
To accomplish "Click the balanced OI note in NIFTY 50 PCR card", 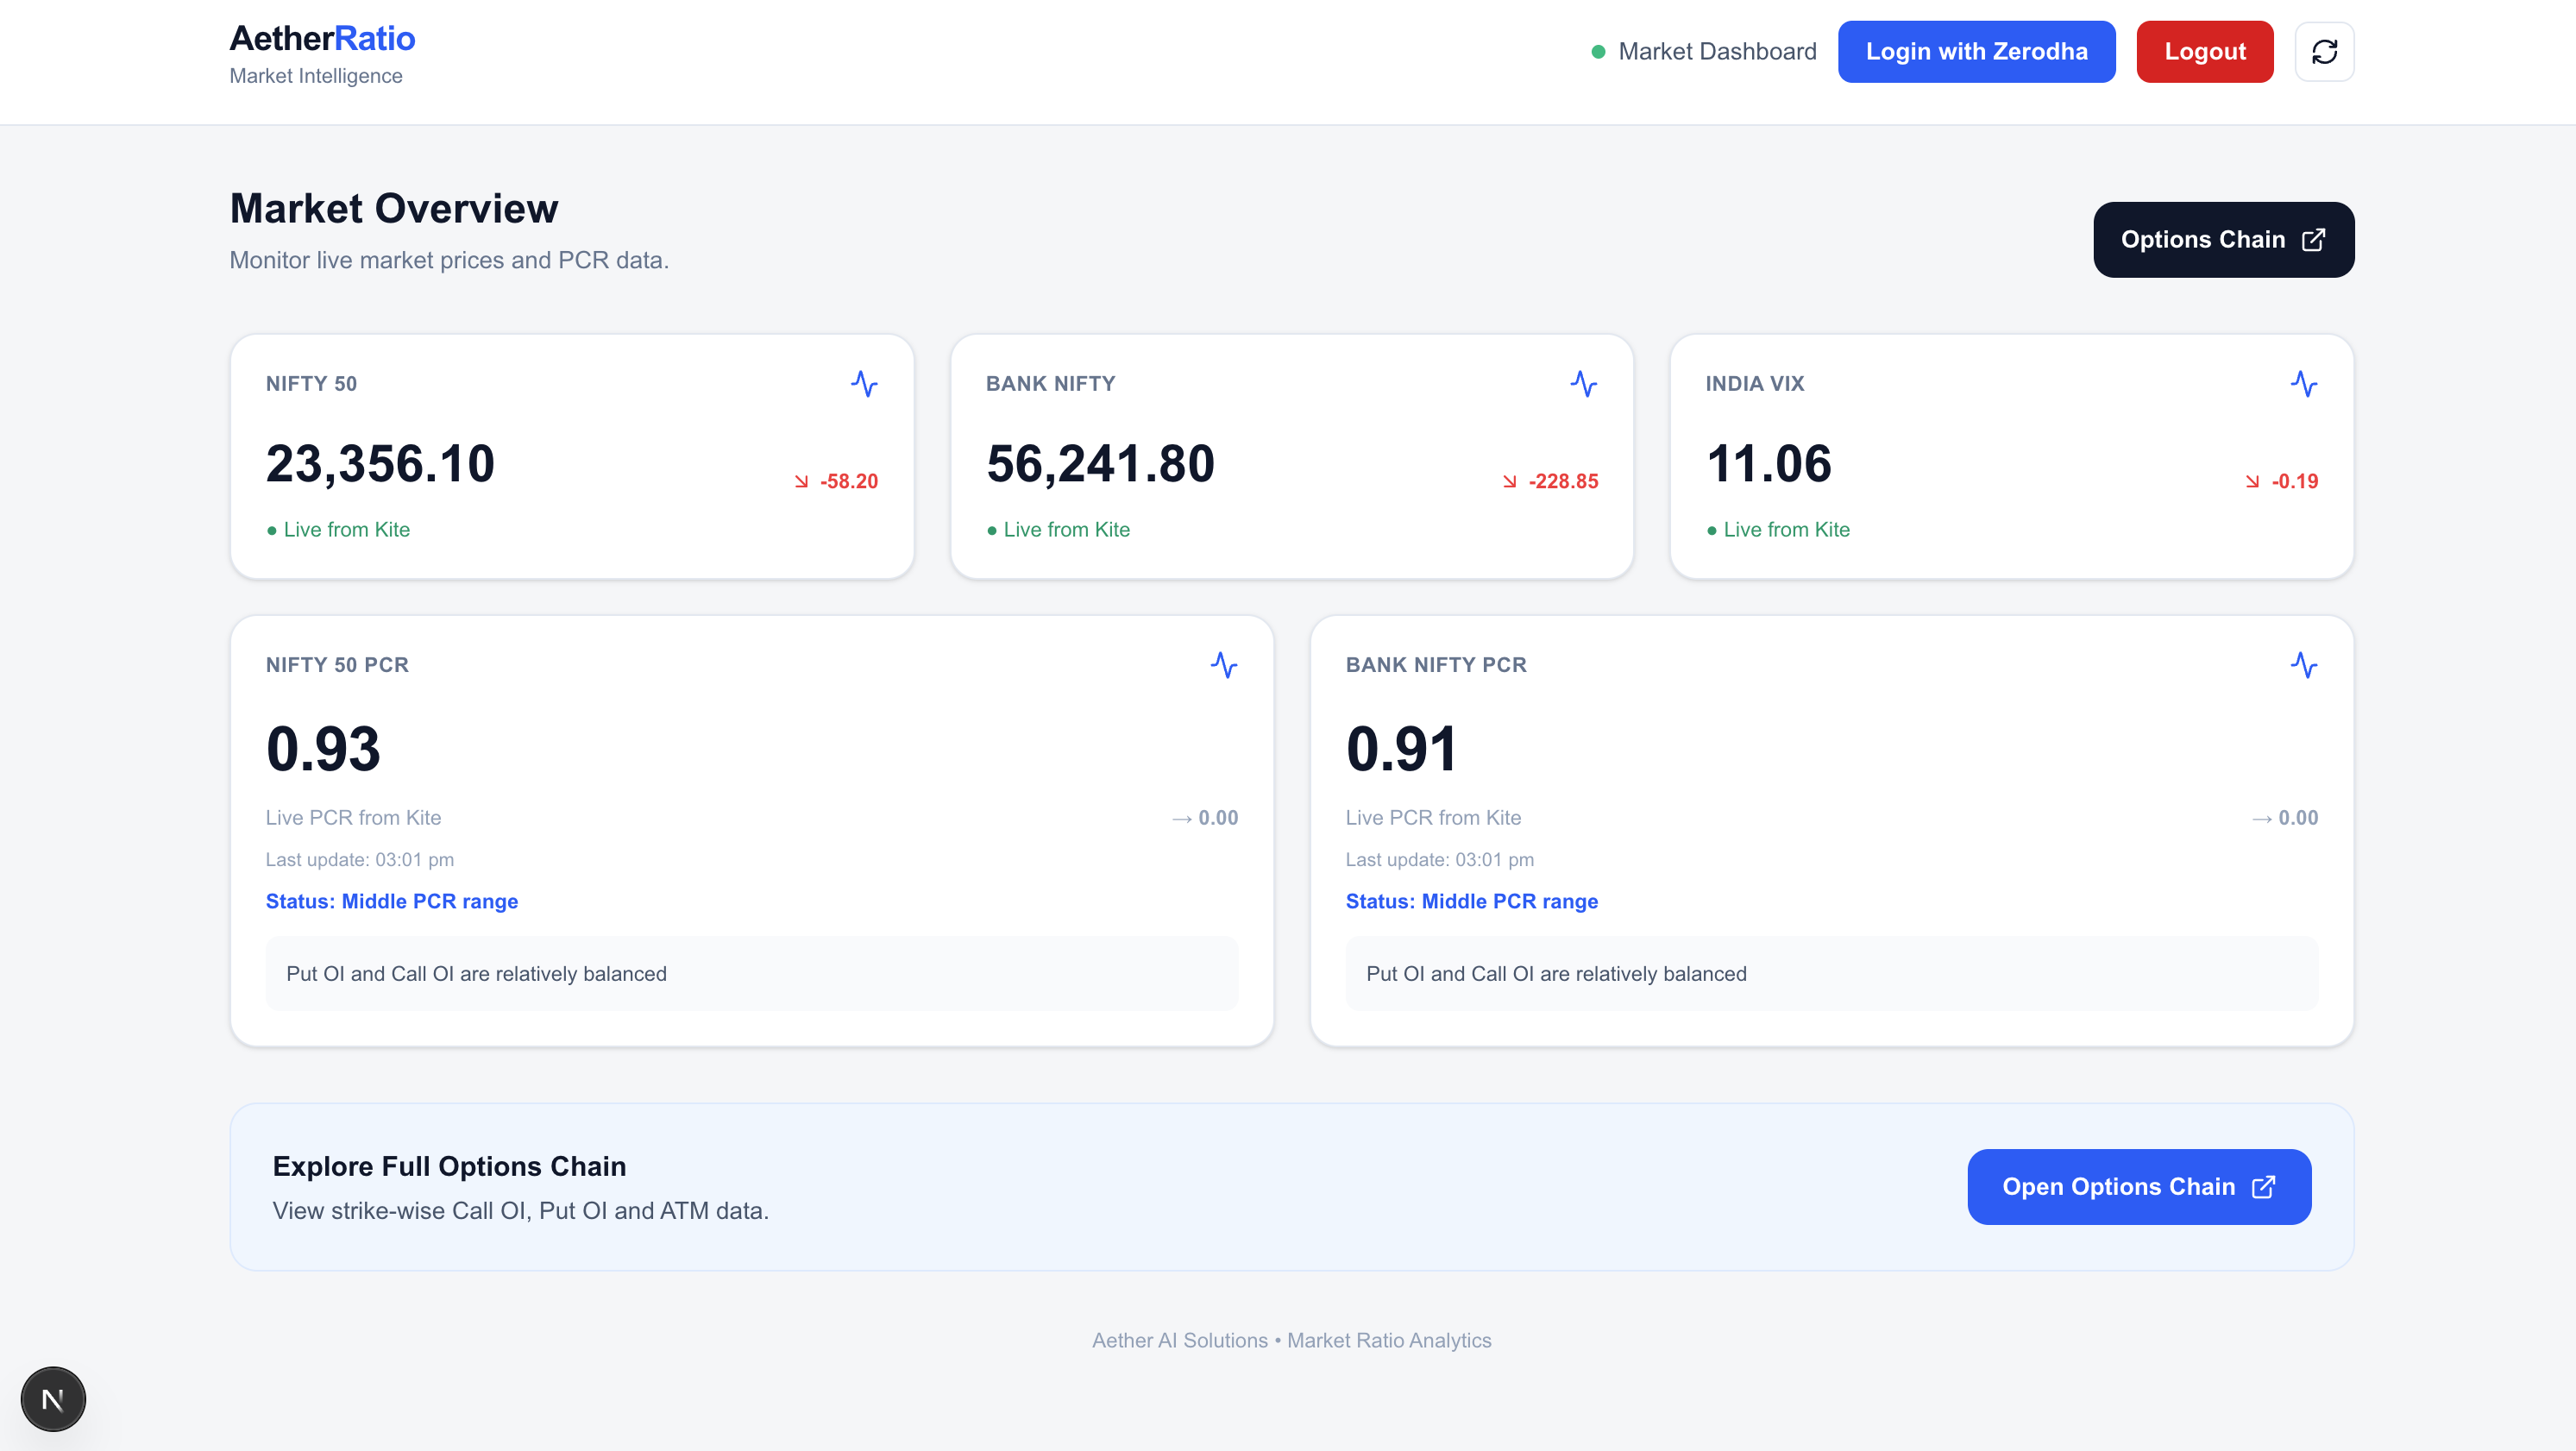I will click(x=752, y=974).
